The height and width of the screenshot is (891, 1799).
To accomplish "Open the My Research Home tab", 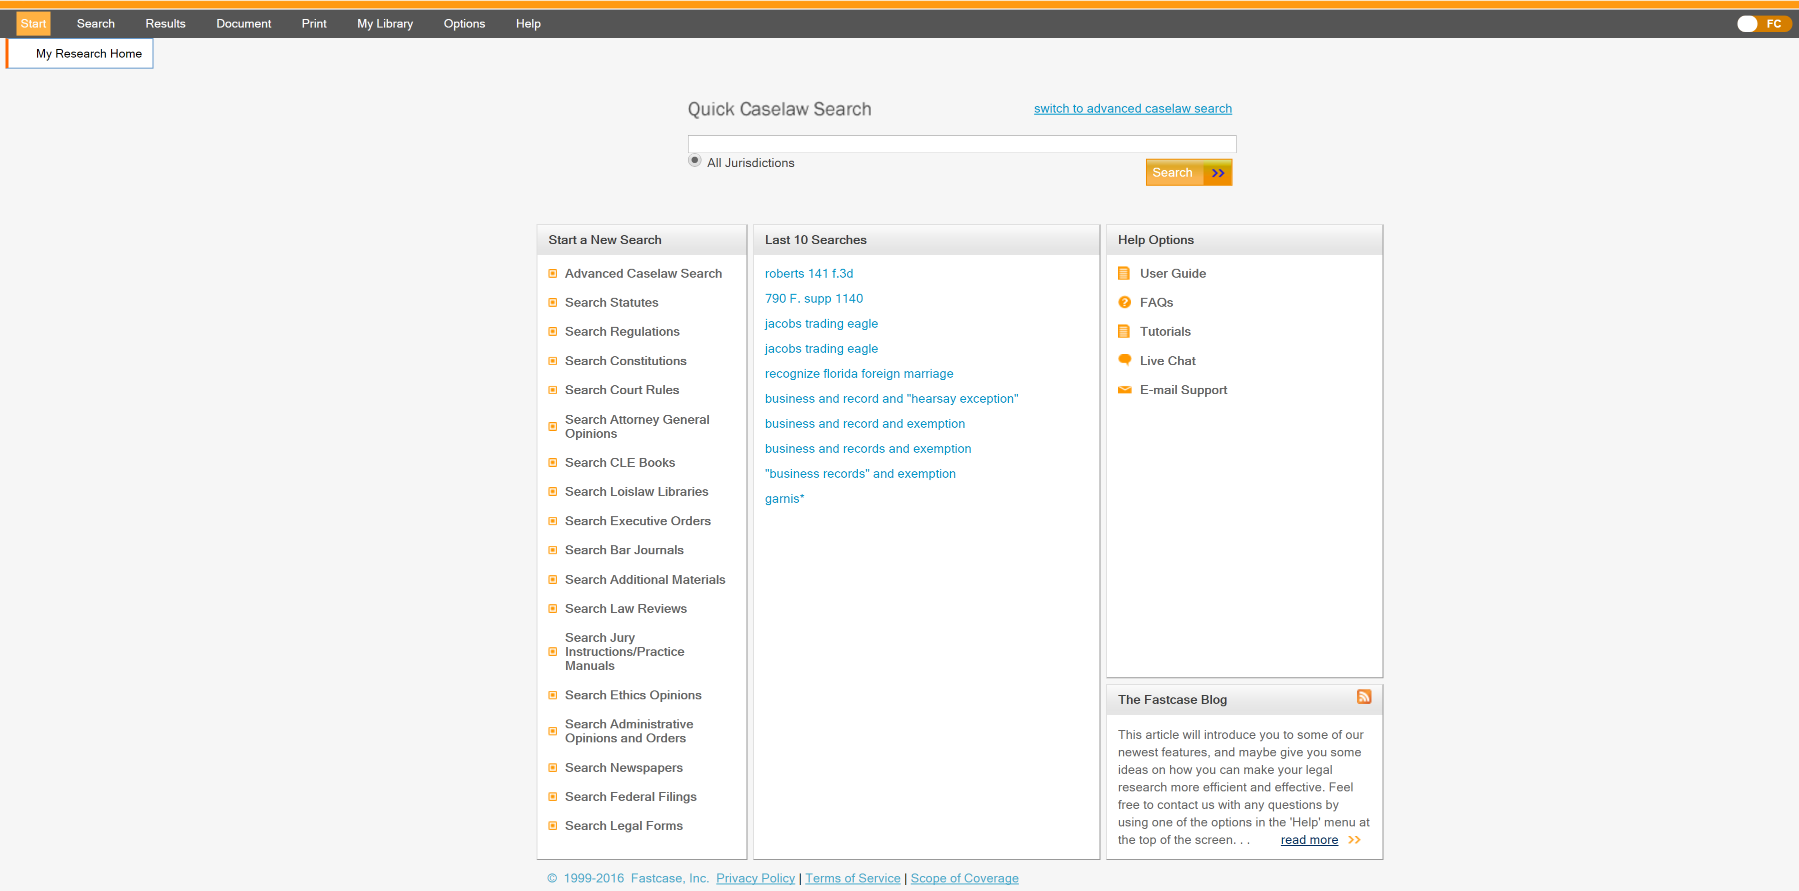I will [x=88, y=54].
